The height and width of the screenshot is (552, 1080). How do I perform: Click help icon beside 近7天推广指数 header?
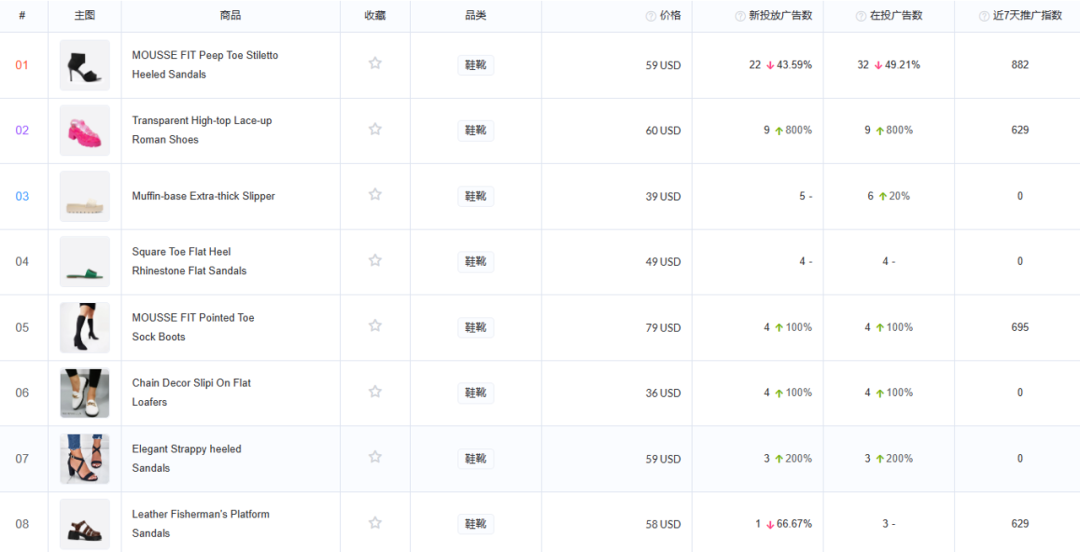tap(984, 17)
